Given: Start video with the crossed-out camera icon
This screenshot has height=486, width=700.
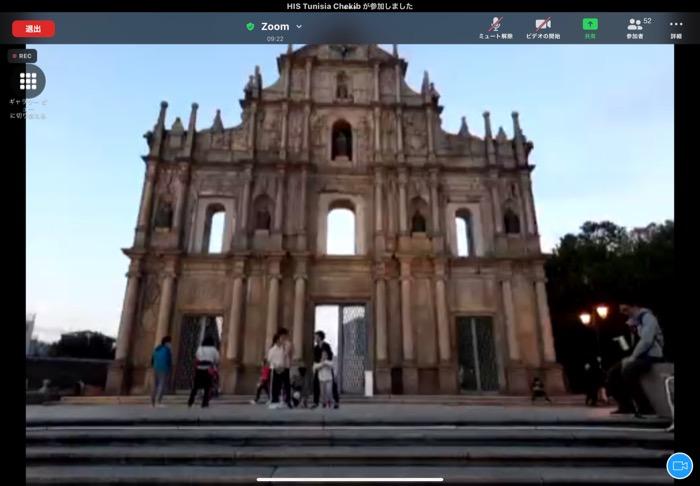Looking at the screenshot, I should click(x=543, y=23).
